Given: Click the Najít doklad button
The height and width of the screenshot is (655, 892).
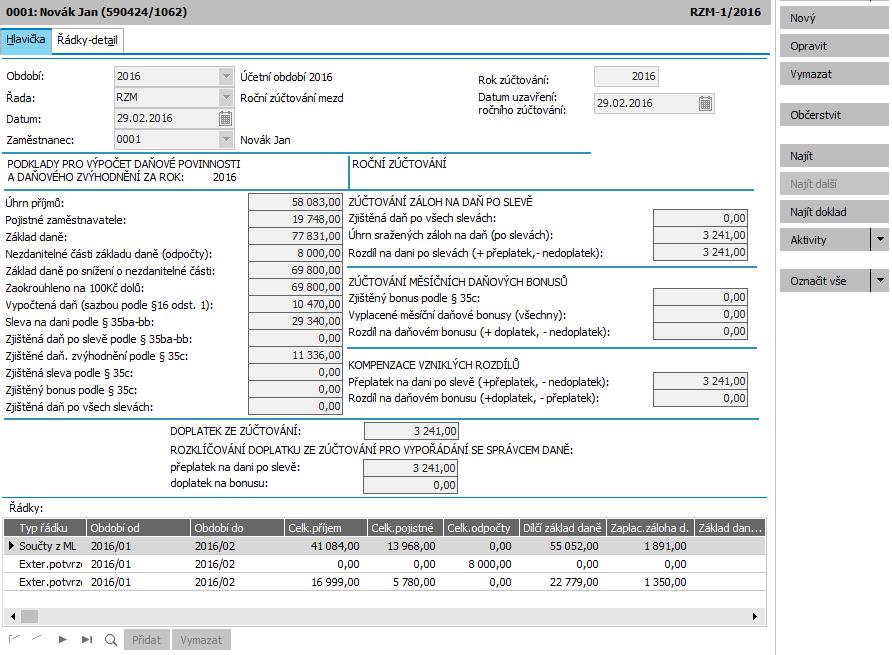Looking at the screenshot, I should [x=834, y=212].
